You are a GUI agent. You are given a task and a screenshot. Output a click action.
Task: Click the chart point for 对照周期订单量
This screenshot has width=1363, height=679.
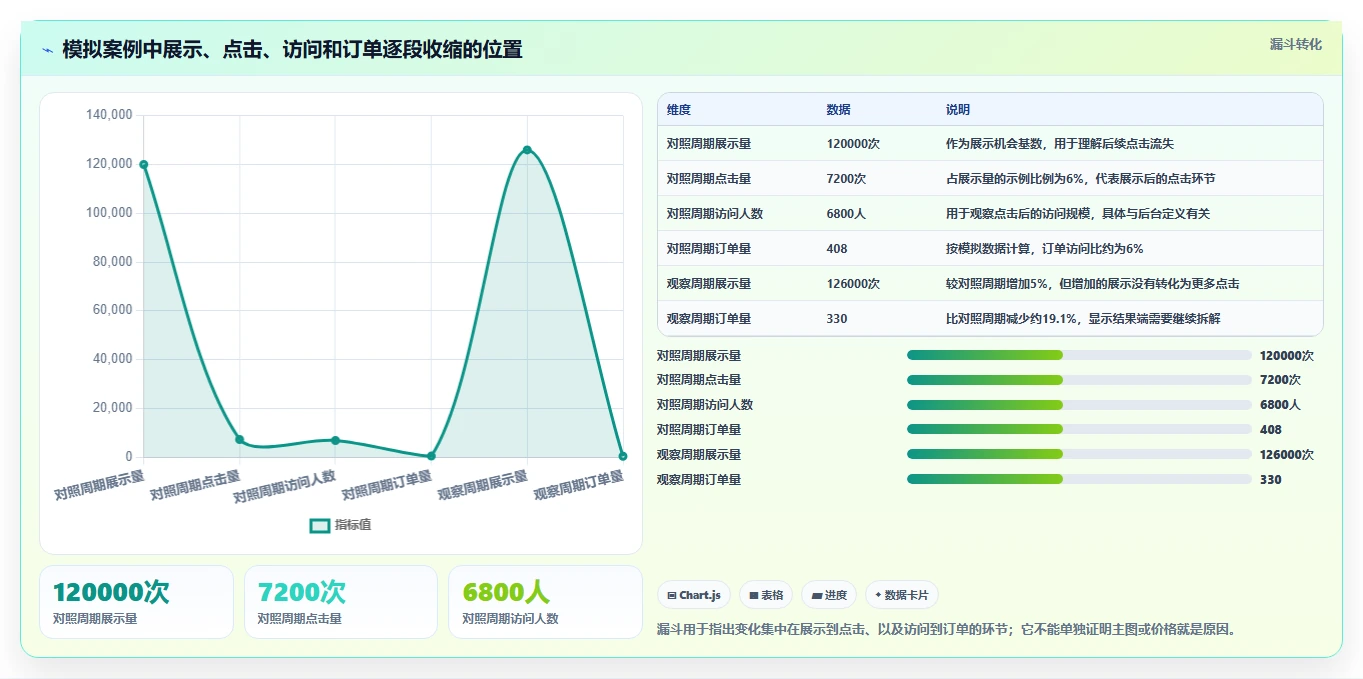coord(431,456)
